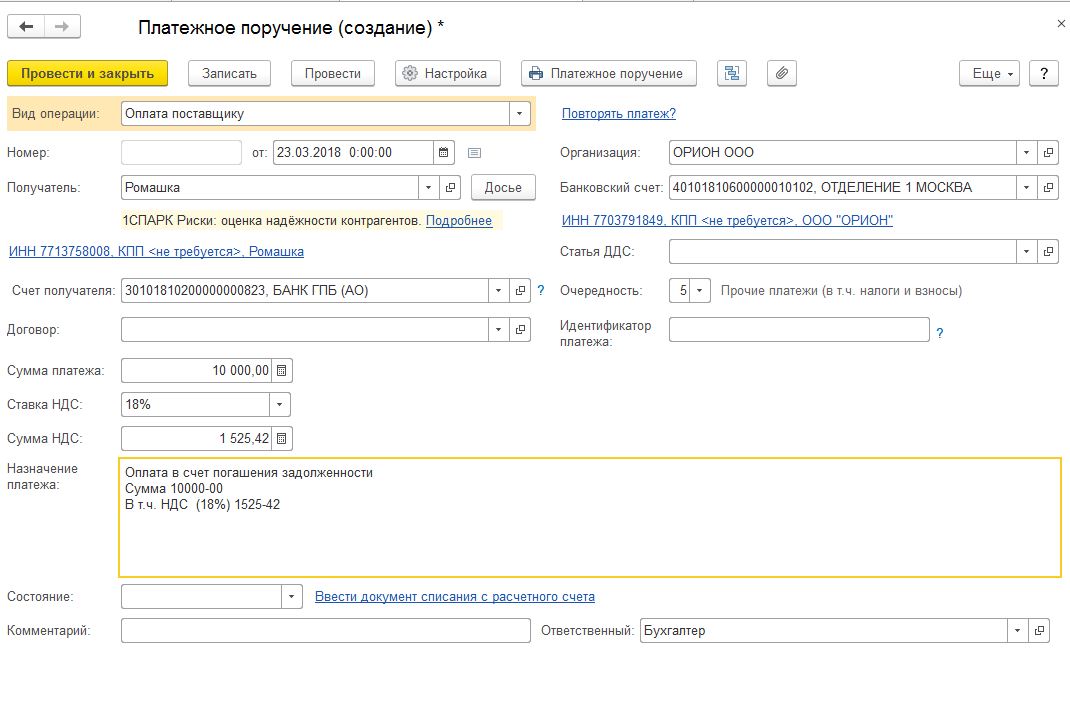Click help question mark button in toolbar
The image size is (1070, 704).
1044,73
